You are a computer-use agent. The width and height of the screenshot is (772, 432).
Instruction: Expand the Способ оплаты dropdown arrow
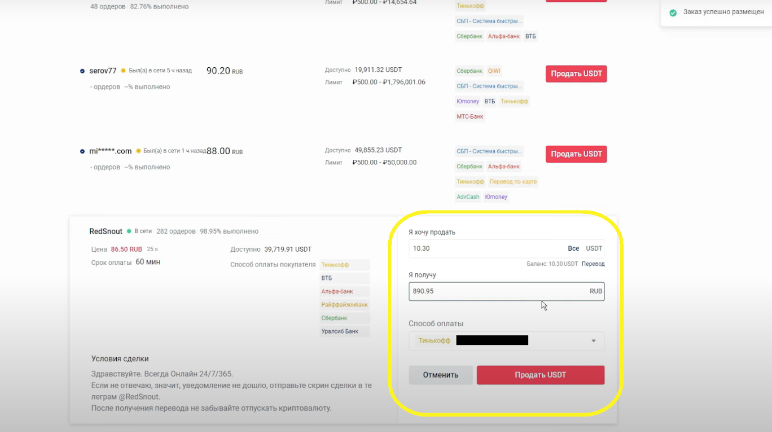(x=596, y=341)
